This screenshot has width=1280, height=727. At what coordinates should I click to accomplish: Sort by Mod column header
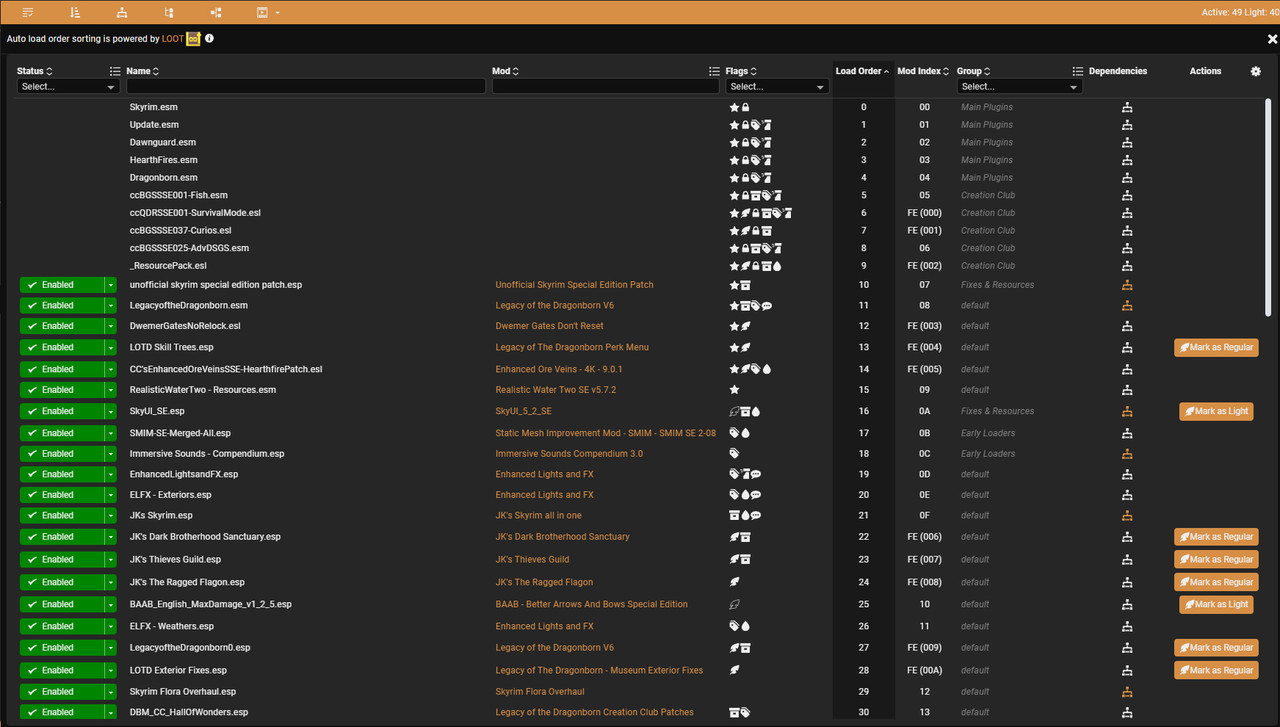(505, 71)
